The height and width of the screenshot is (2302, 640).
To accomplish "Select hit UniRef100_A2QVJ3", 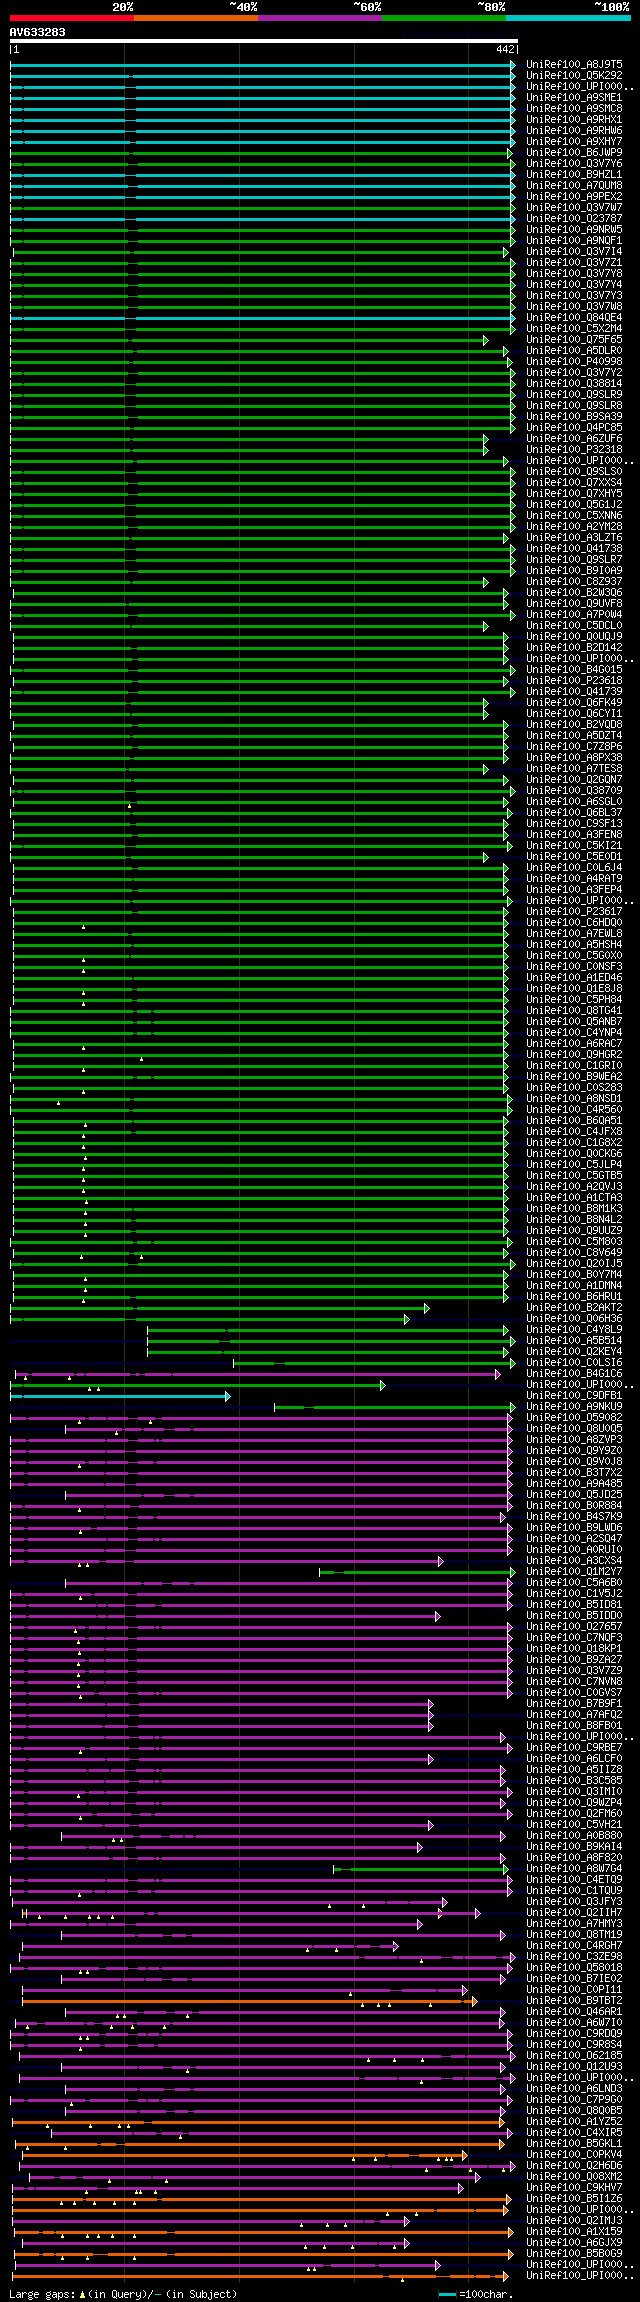I will pyautogui.click(x=574, y=1186).
